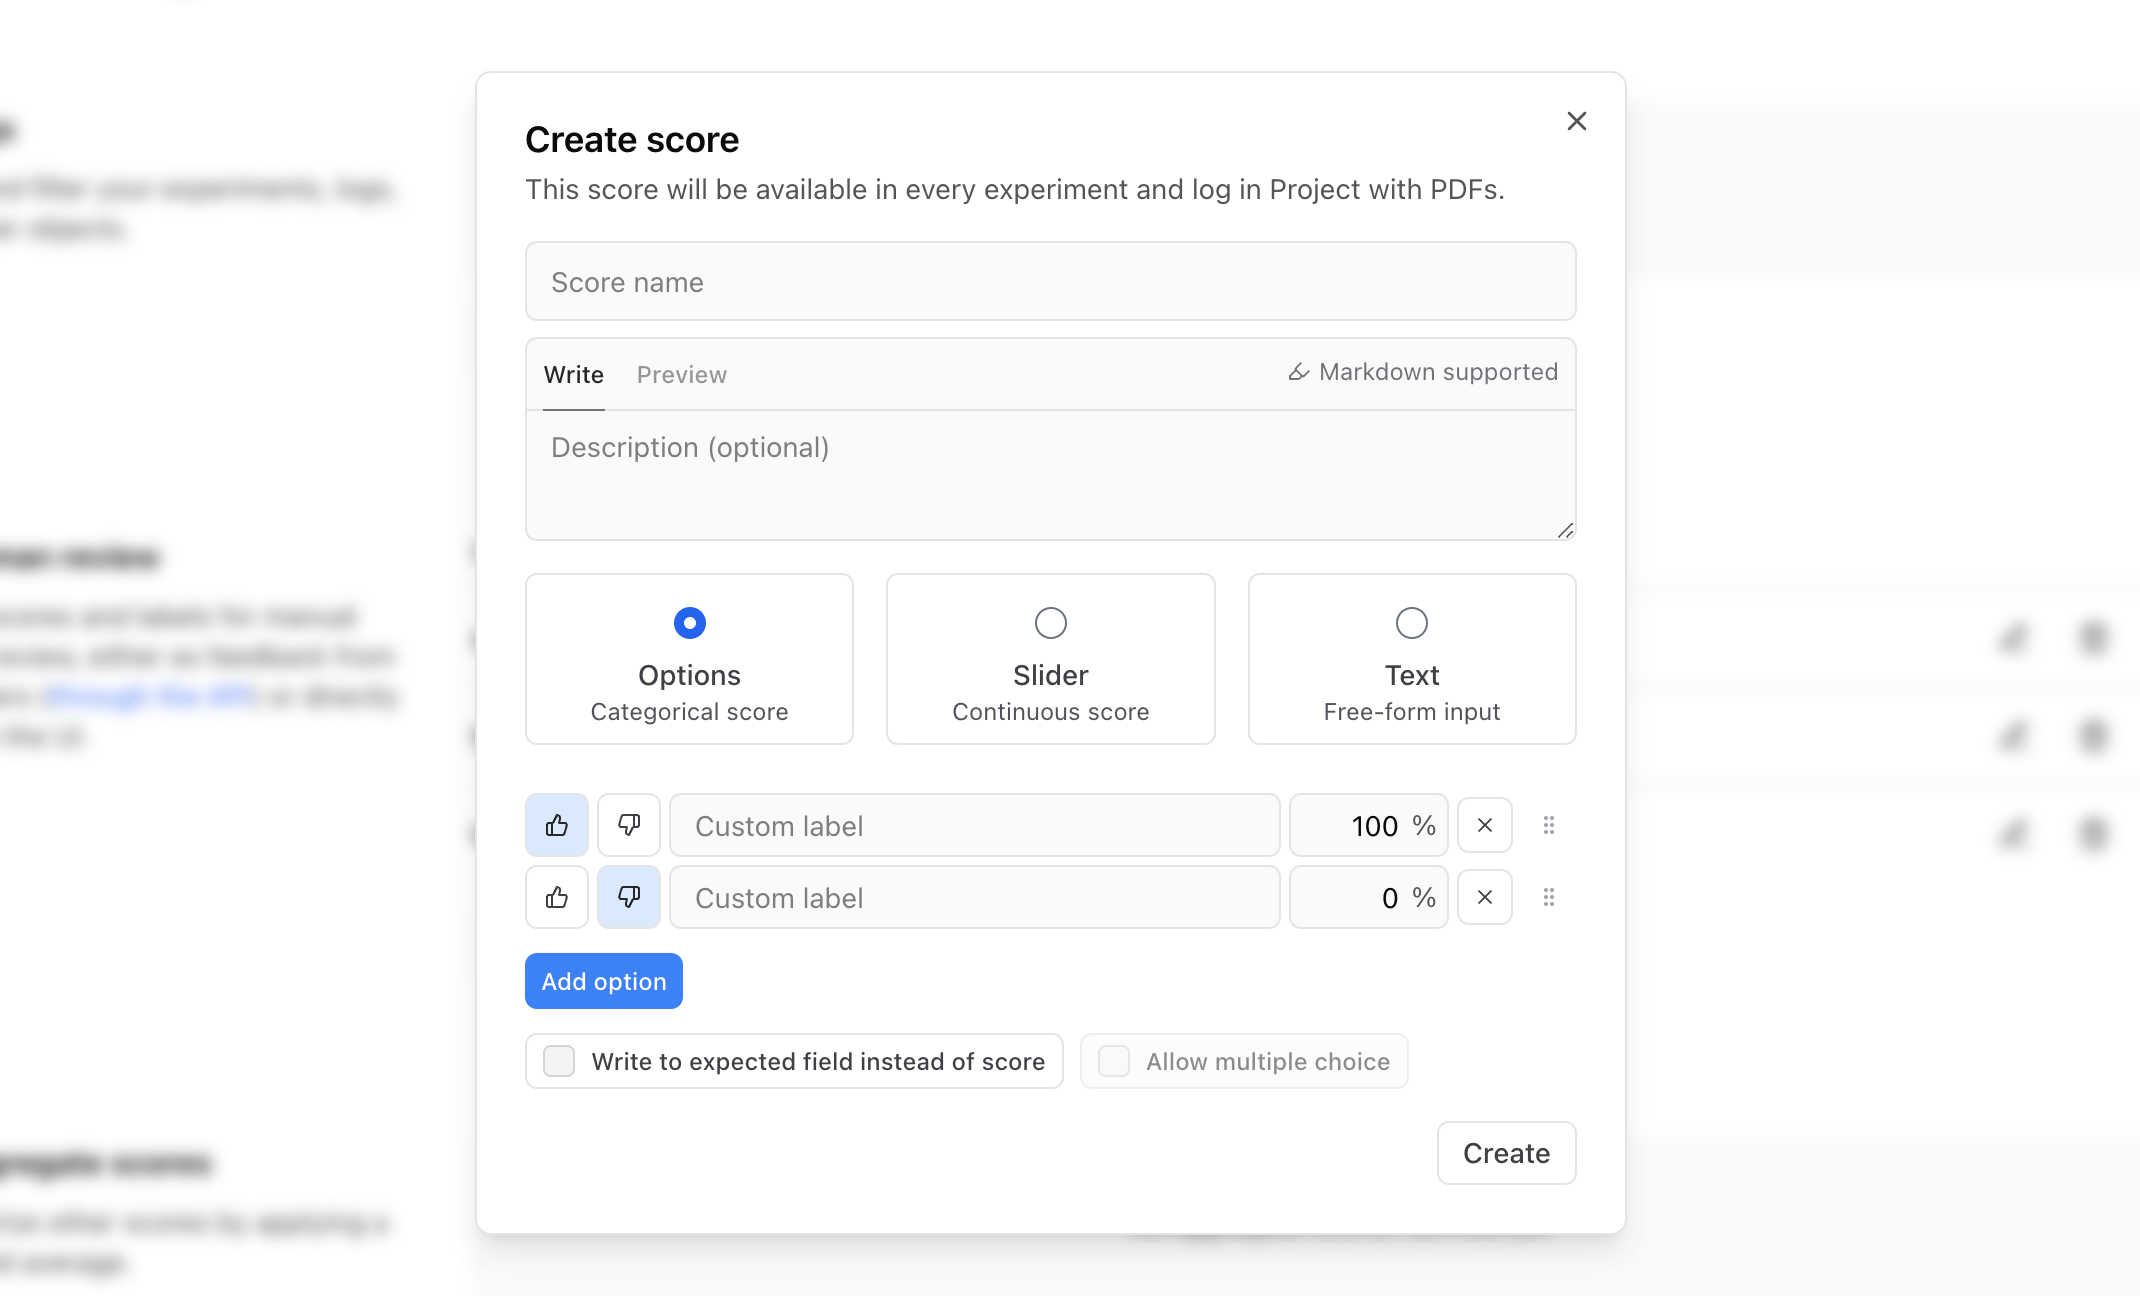Switch to the Write tab
Viewport: 2140px width, 1296px height.
(573, 374)
